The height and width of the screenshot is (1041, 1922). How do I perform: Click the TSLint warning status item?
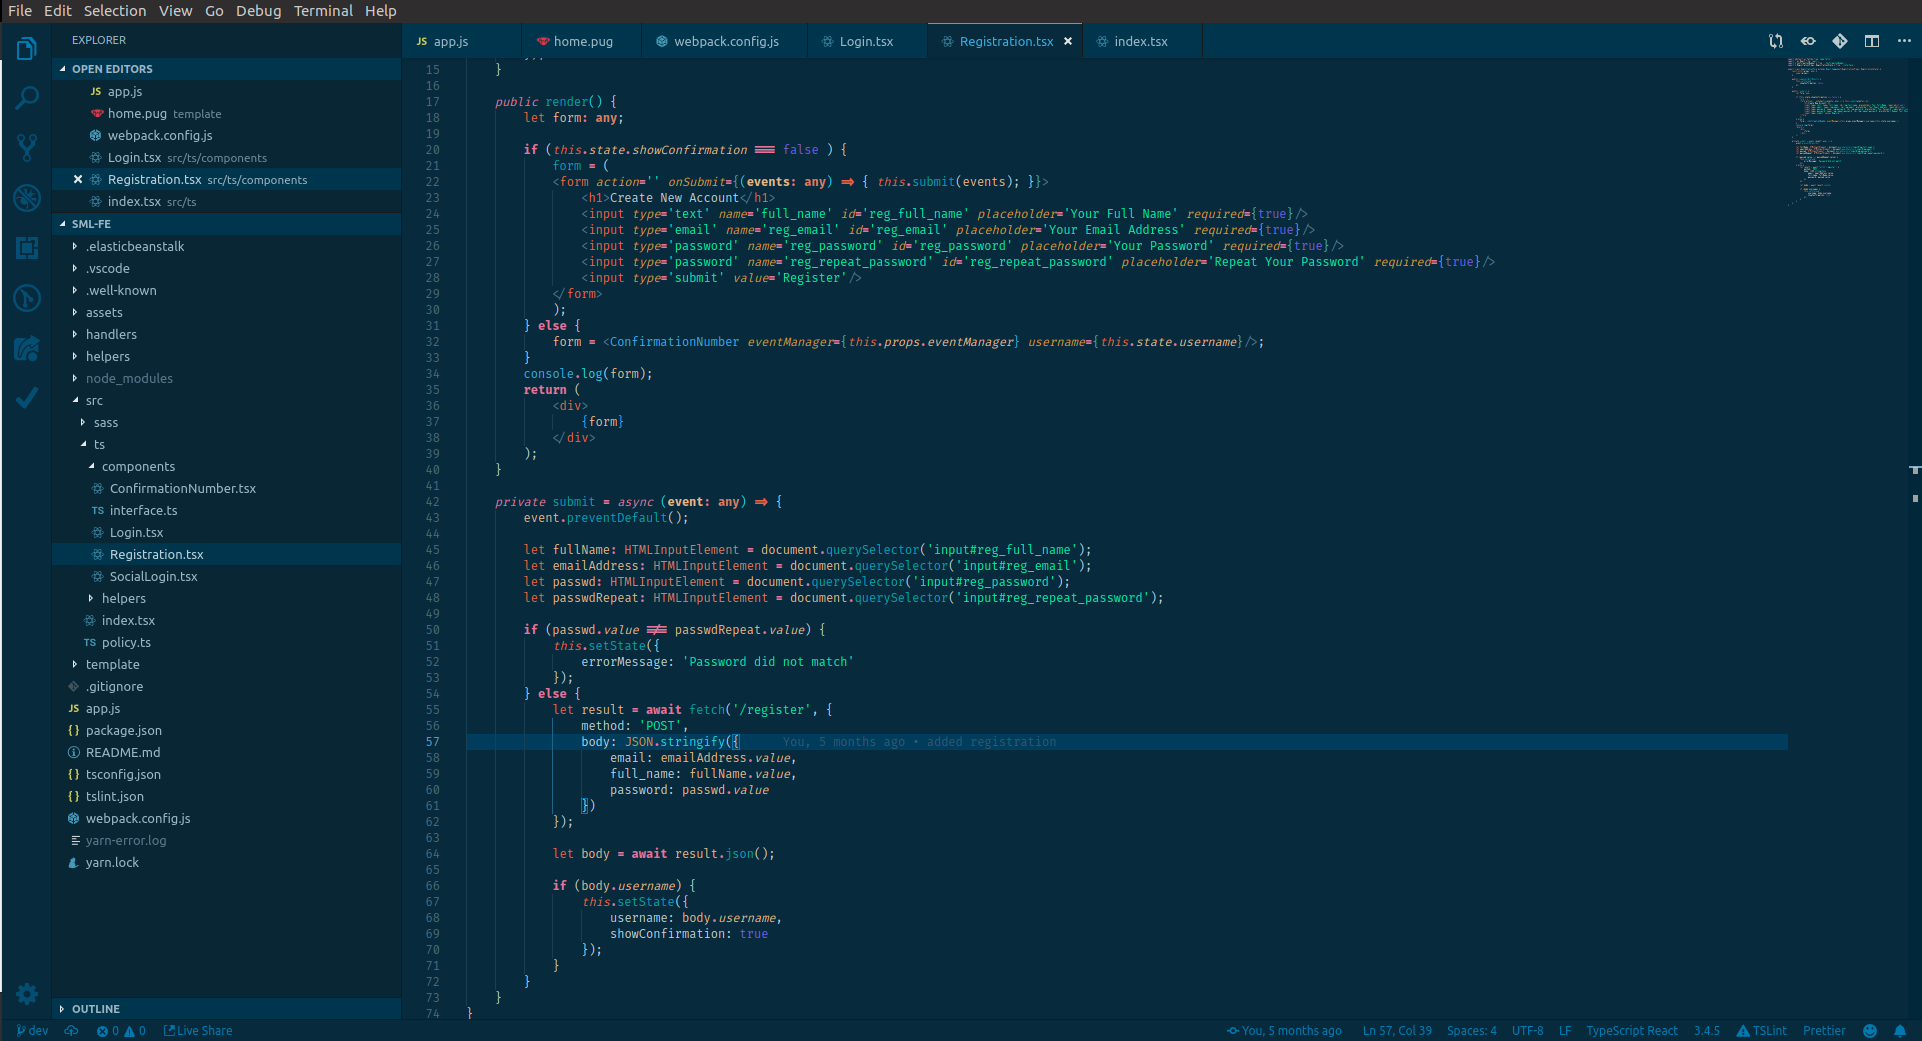click(1762, 1031)
